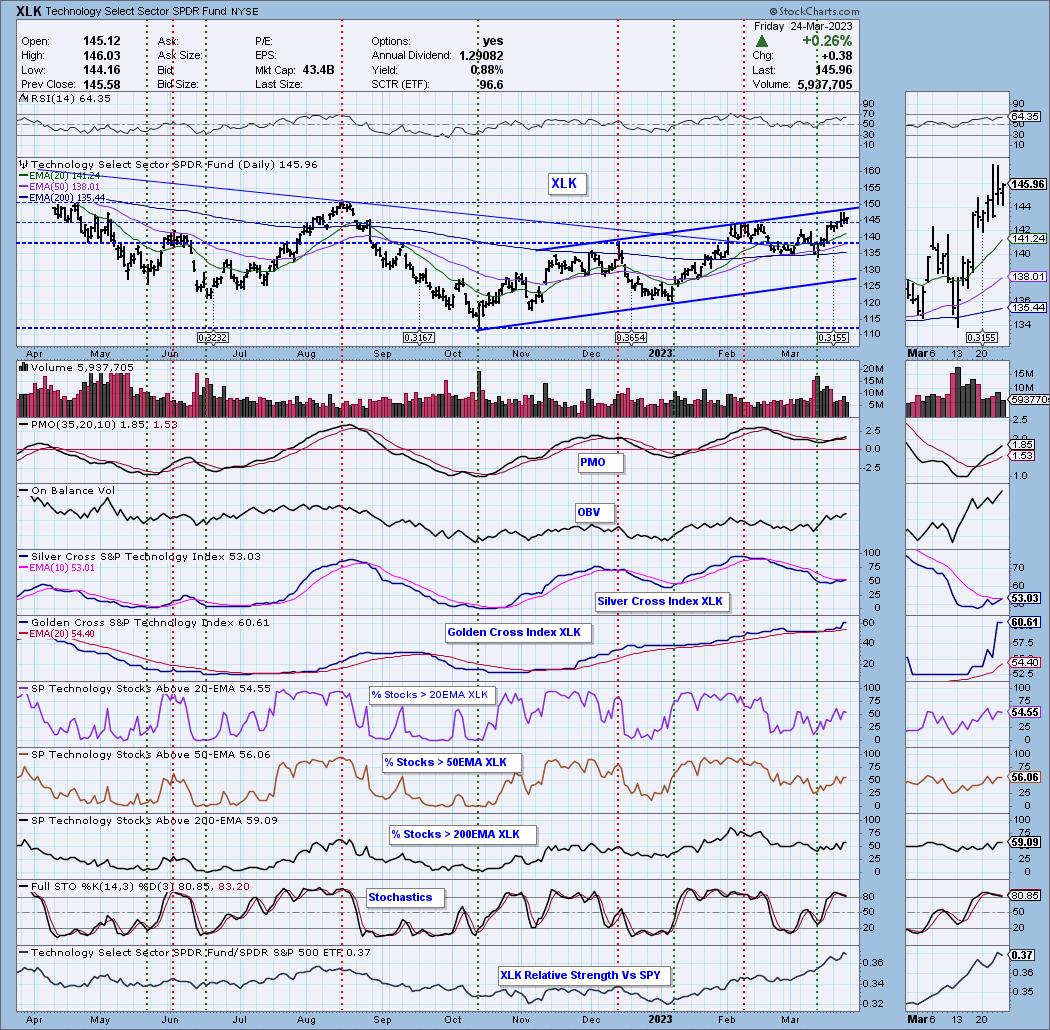Click the Stocks Above 20-EMA 54.55 legend
This screenshot has height=1030, width=1050.
point(151,688)
